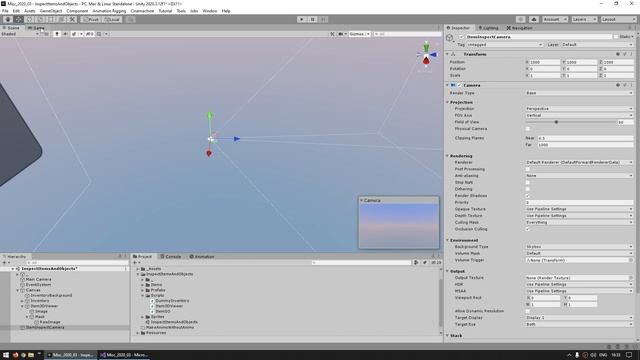The image size is (640, 360).
Task: Switch to the Navigation tab
Action: coord(520,28)
